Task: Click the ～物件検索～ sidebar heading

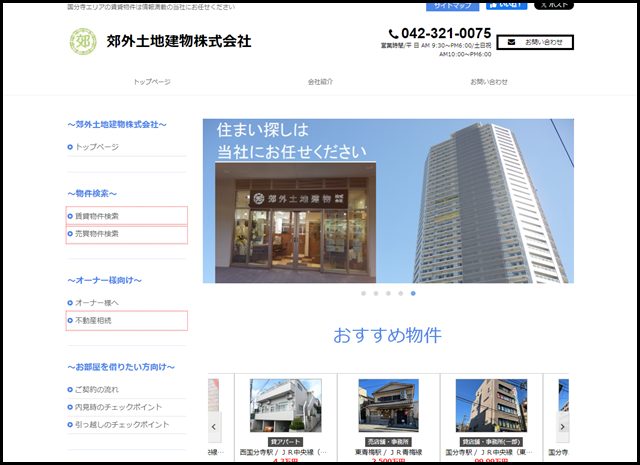Action: pyautogui.click(x=92, y=194)
